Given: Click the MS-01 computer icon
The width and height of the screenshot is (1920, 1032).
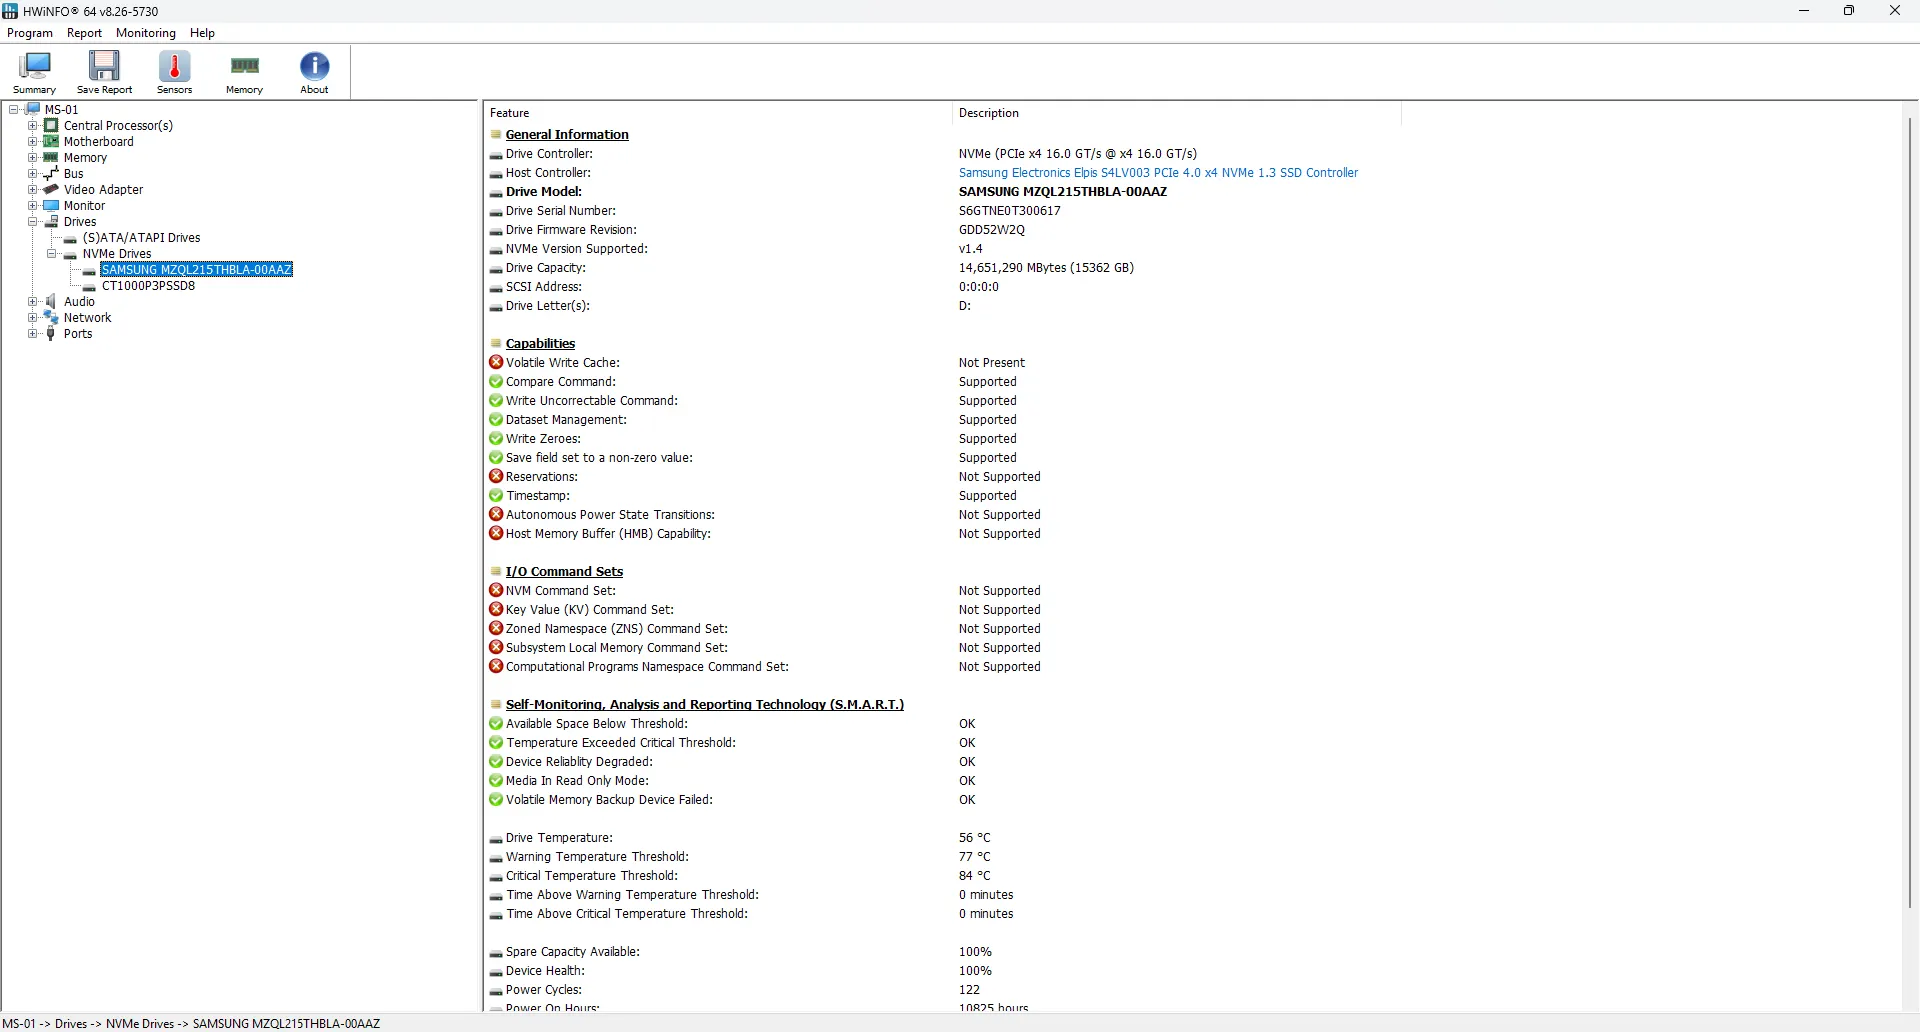Looking at the screenshot, I should (x=33, y=109).
